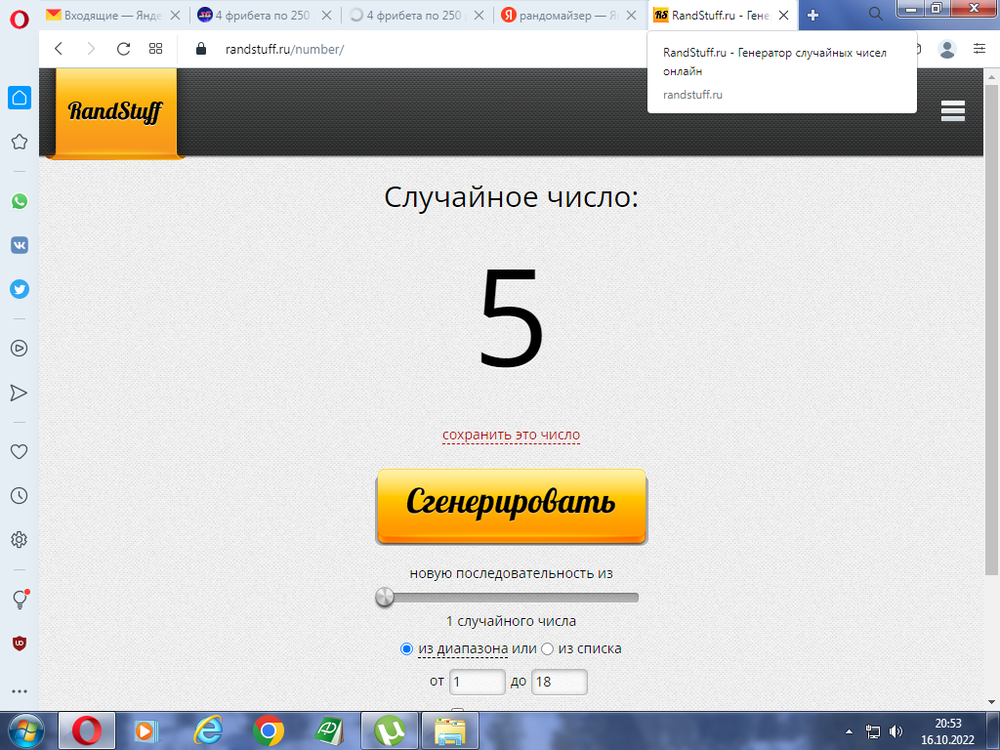Image resolution: width=1000 pixels, height=750 pixels.
Task: Click the Сгенерировать button
Action: (511, 506)
